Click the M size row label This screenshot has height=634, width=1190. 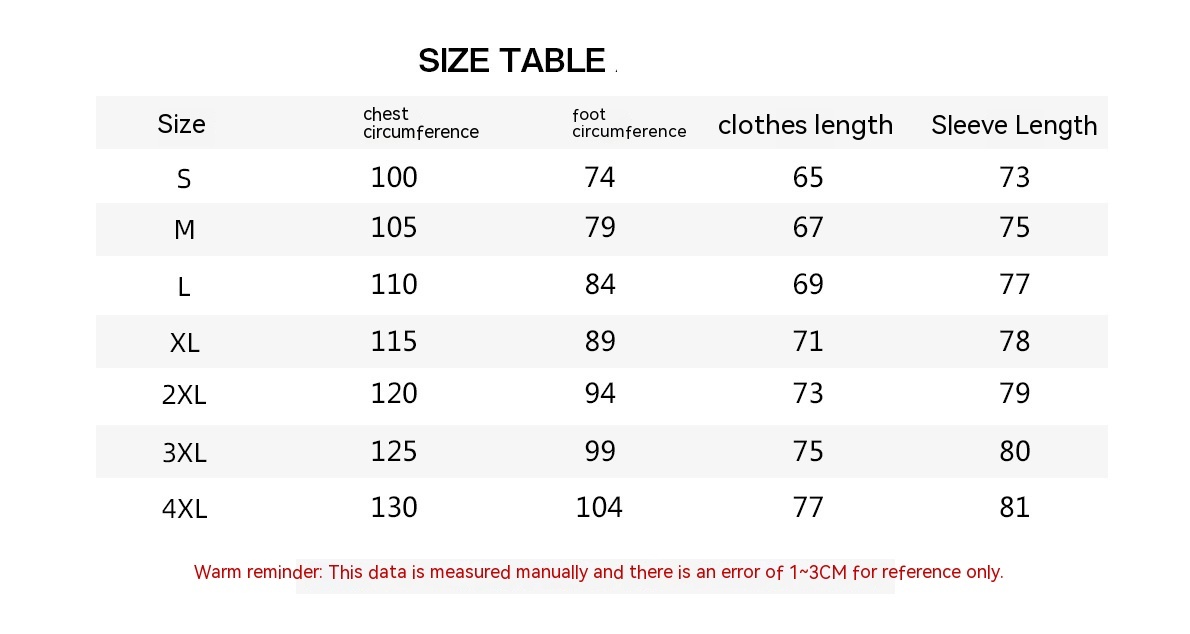tap(184, 230)
